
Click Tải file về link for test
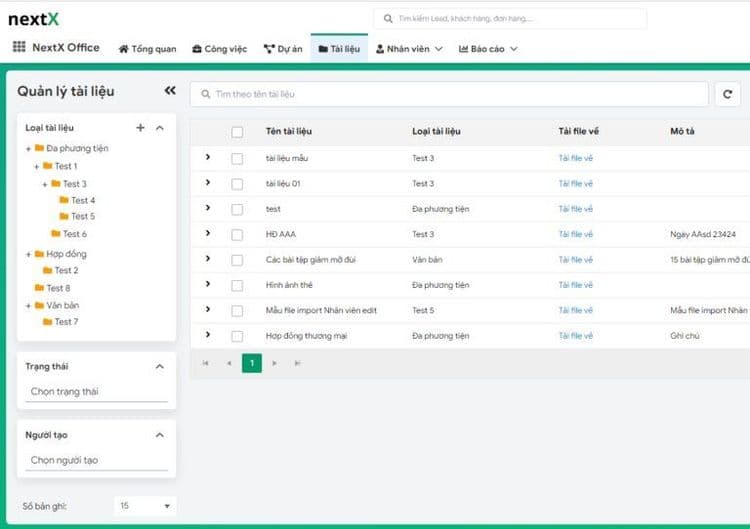point(575,209)
